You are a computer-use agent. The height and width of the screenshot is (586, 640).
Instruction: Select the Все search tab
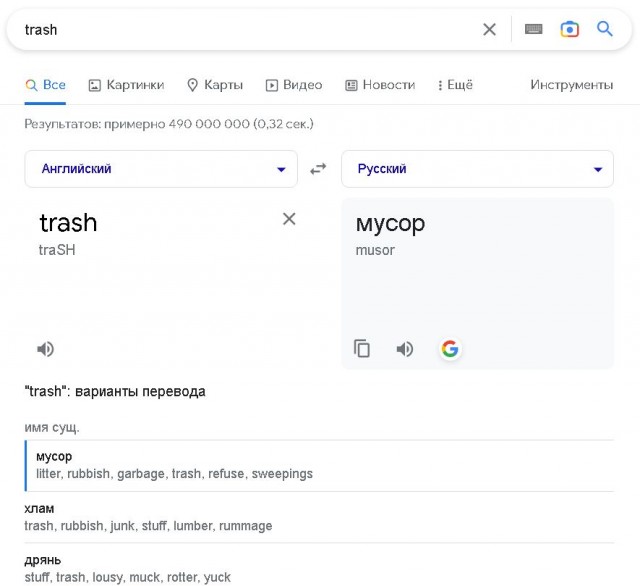point(45,85)
